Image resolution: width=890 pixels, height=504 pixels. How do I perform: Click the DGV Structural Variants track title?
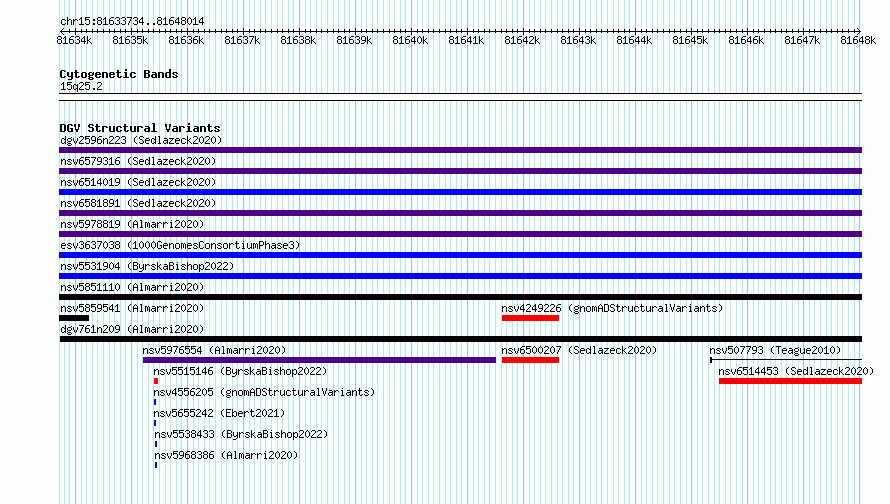tap(140, 128)
